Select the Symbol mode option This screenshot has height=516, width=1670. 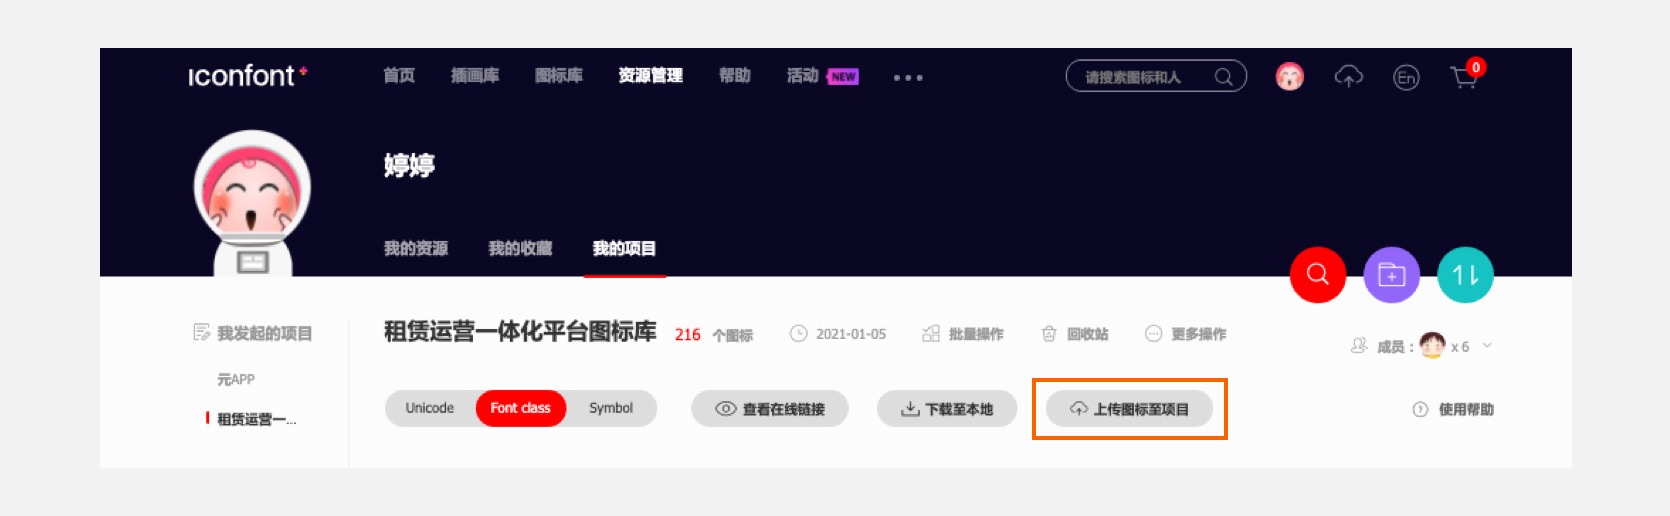pos(611,408)
